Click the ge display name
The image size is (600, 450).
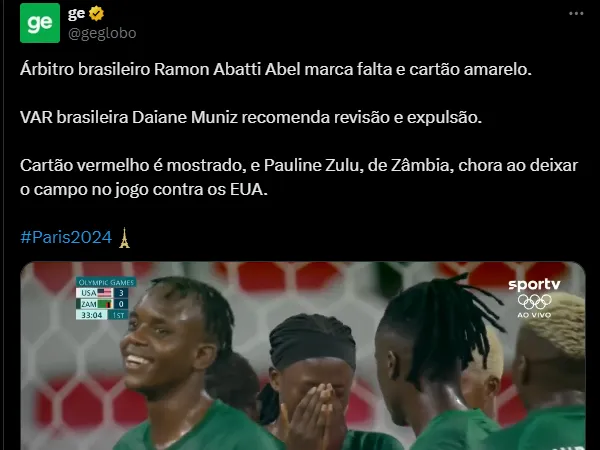click(76, 13)
